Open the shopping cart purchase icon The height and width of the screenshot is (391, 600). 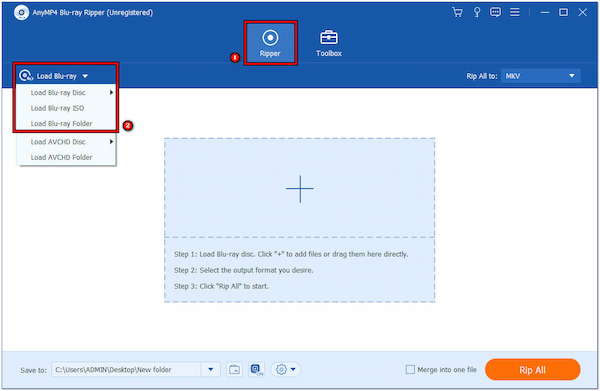click(x=457, y=12)
